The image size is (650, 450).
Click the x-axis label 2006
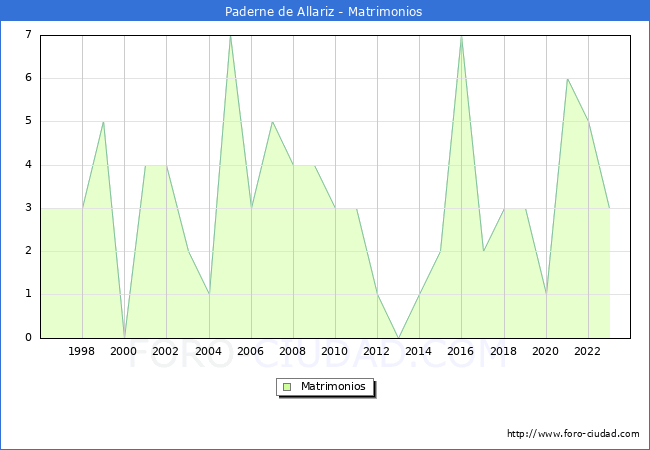250,351
